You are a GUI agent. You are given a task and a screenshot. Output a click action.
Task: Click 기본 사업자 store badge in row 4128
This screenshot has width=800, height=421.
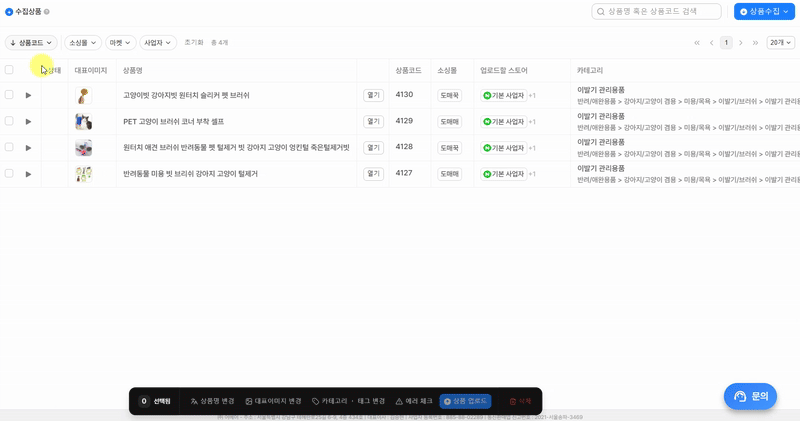[x=504, y=148]
